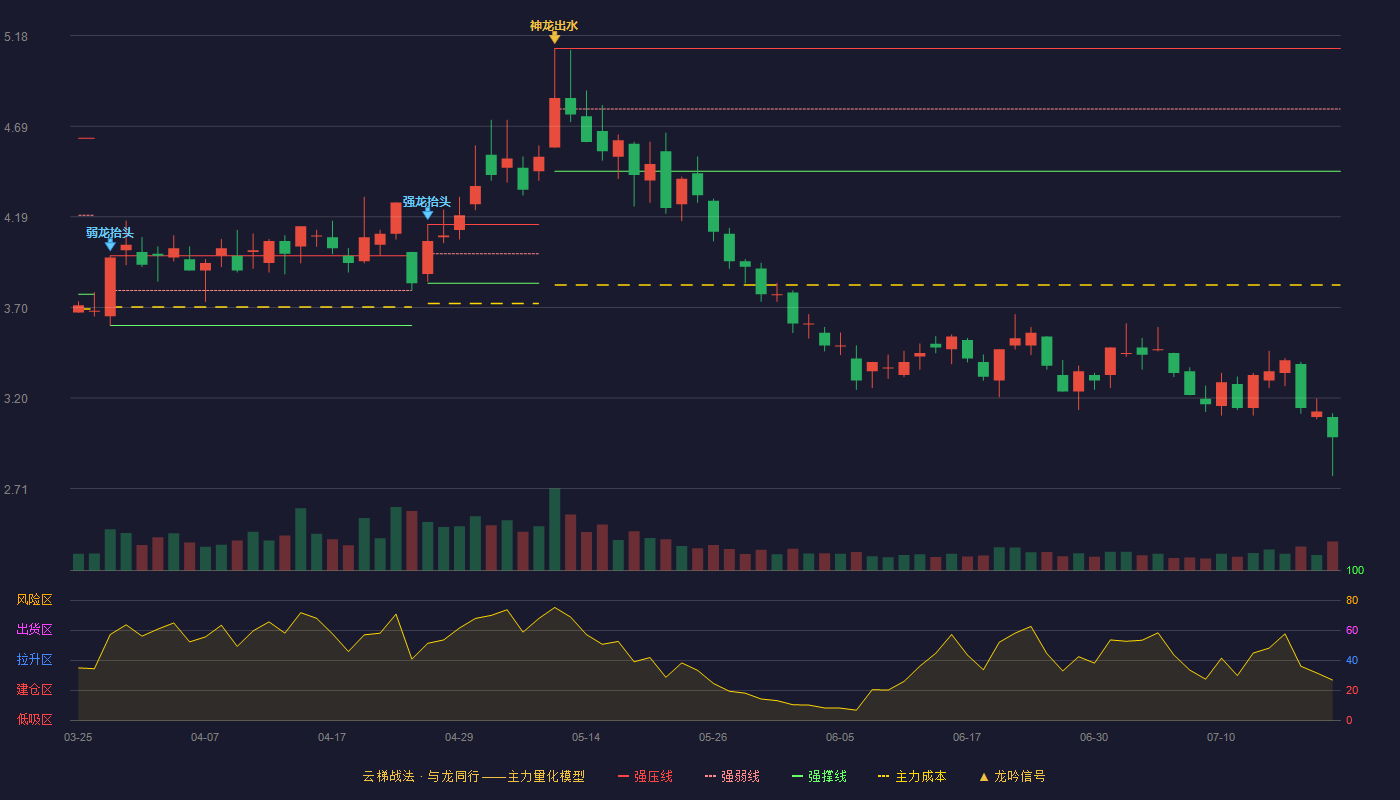
Task: Click the 06-17 date label
Action: (967, 737)
